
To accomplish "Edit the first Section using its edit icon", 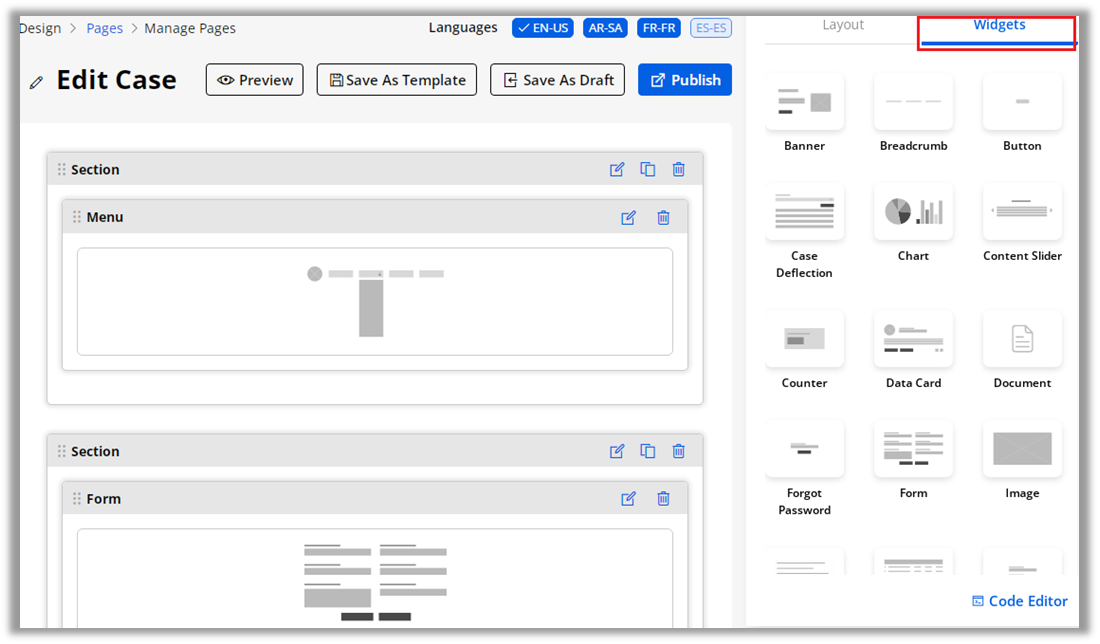I will (x=617, y=170).
